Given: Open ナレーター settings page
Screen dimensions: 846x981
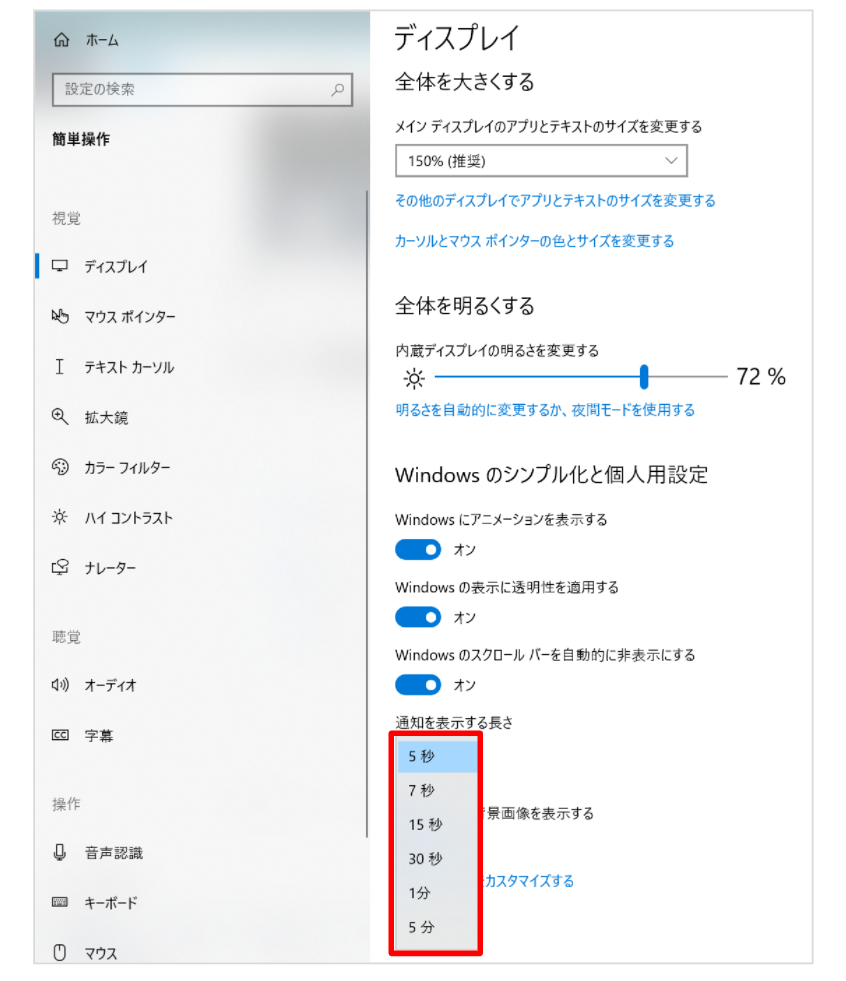Looking at the screenshot, I should [110, 568].
